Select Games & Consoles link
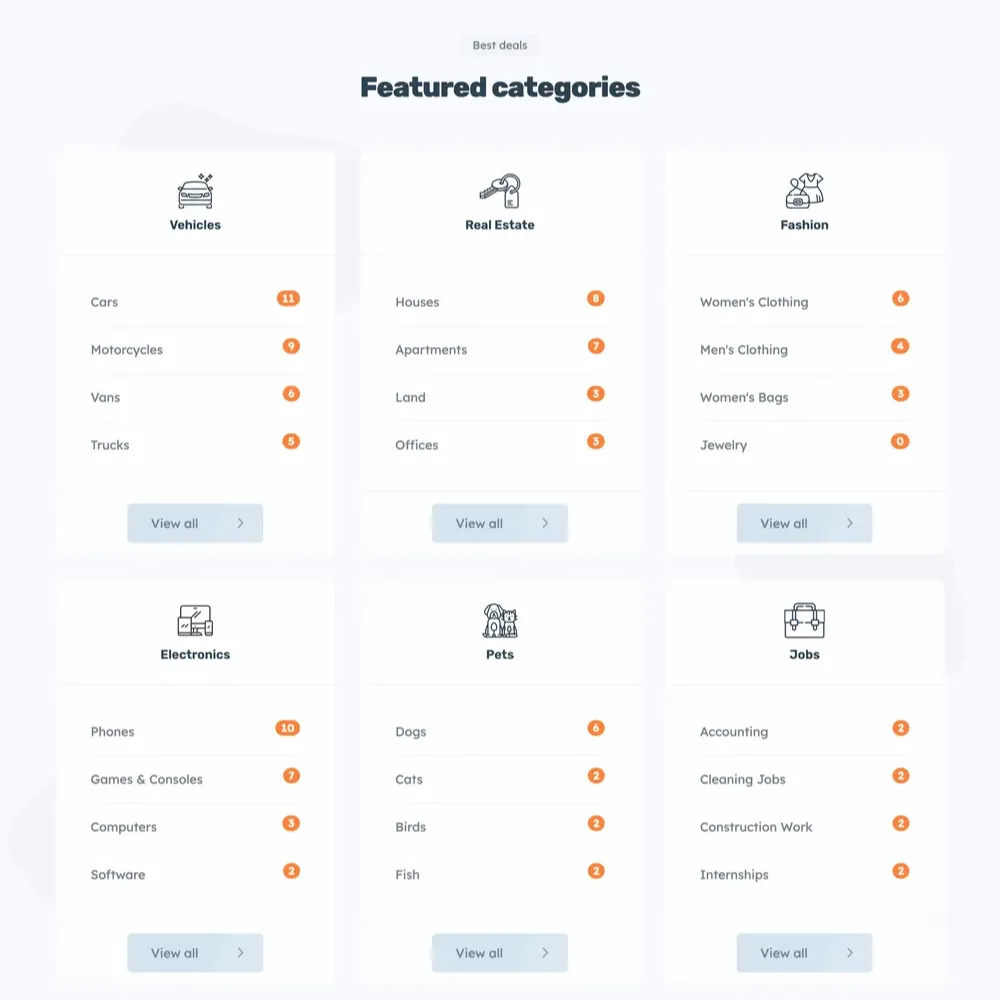 tap(147, 780)
